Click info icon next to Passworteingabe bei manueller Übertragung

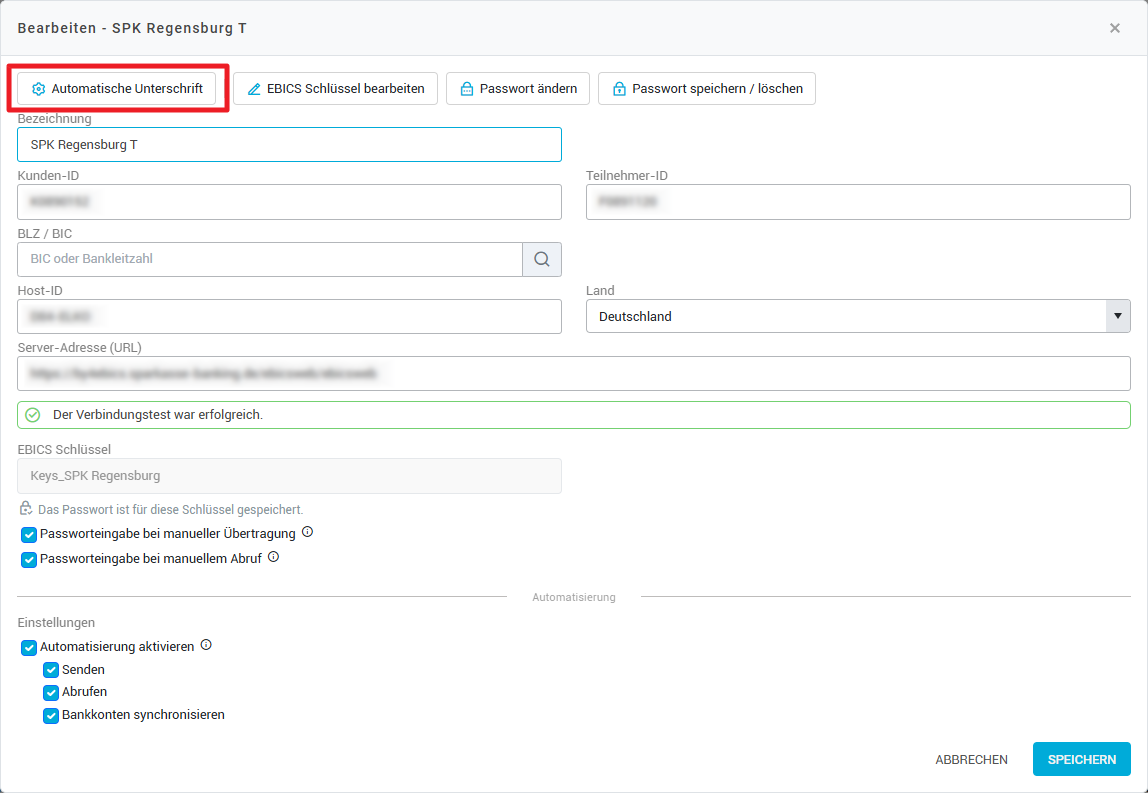tap(307, 532)
